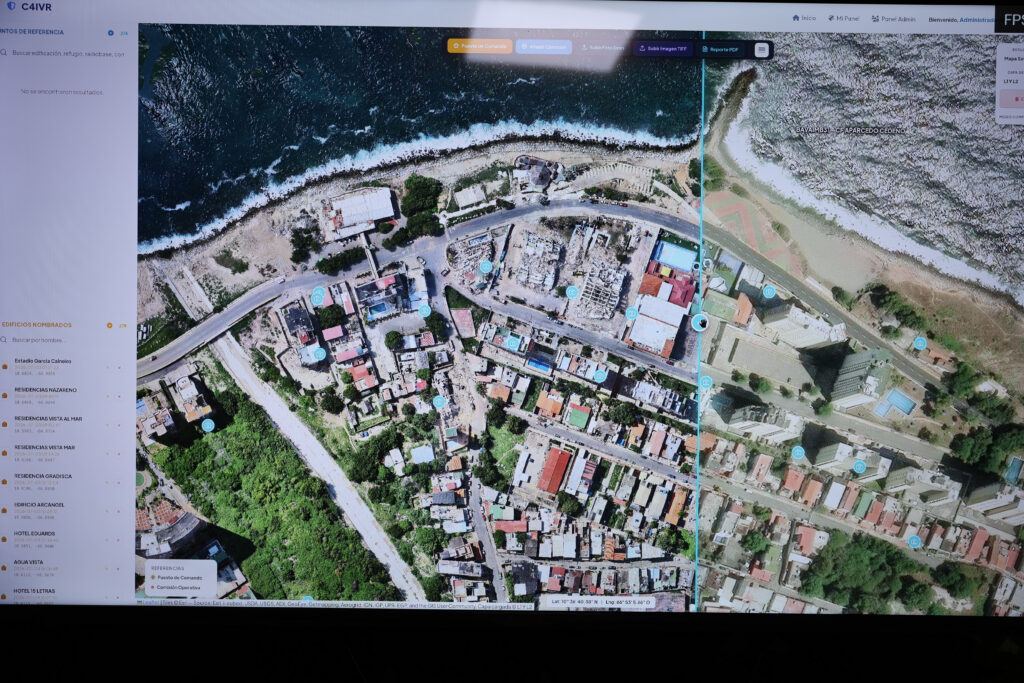Pick the EDIFICIO ARCANGEL entry
Screen dimensions: 1024x683
64,511
